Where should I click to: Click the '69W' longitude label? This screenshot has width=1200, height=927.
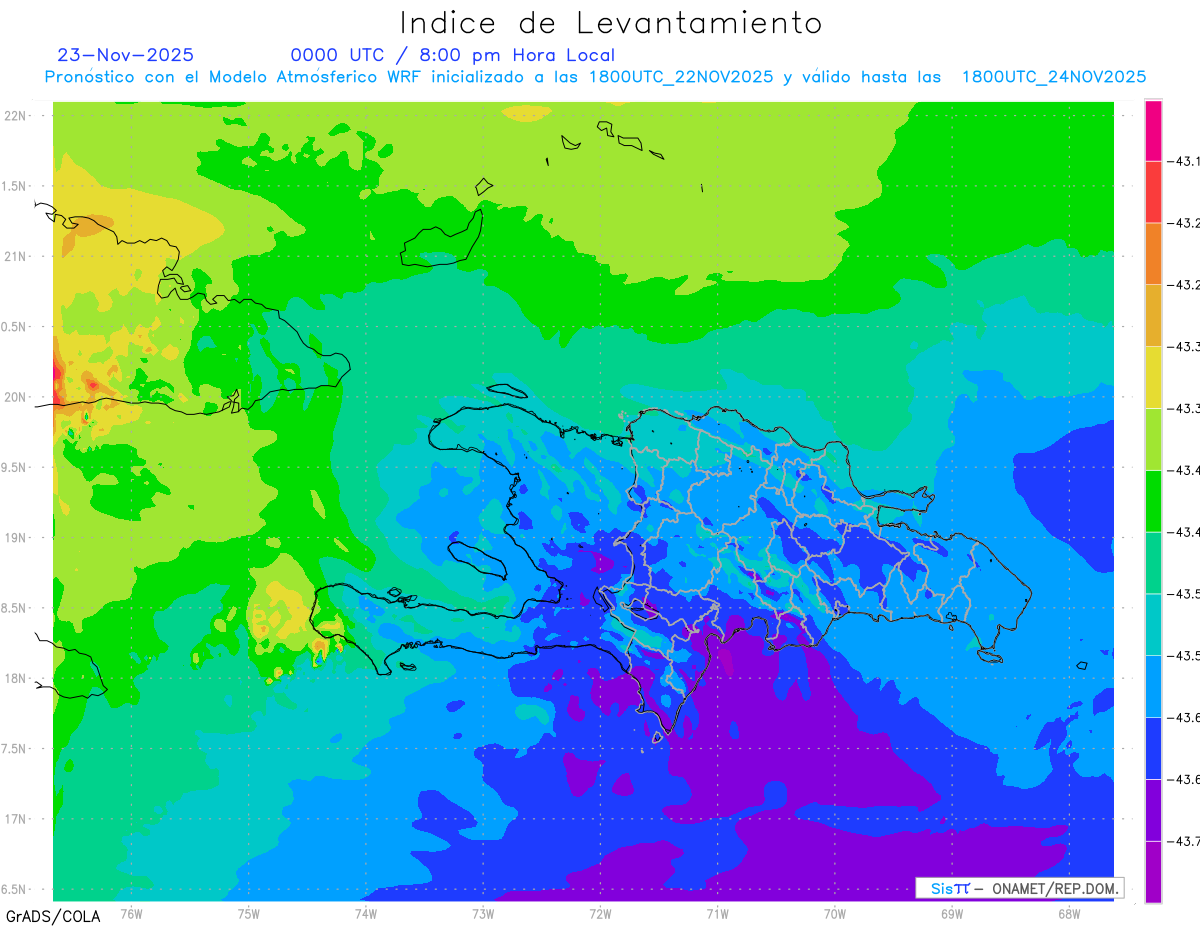click(x=952, y=914)
